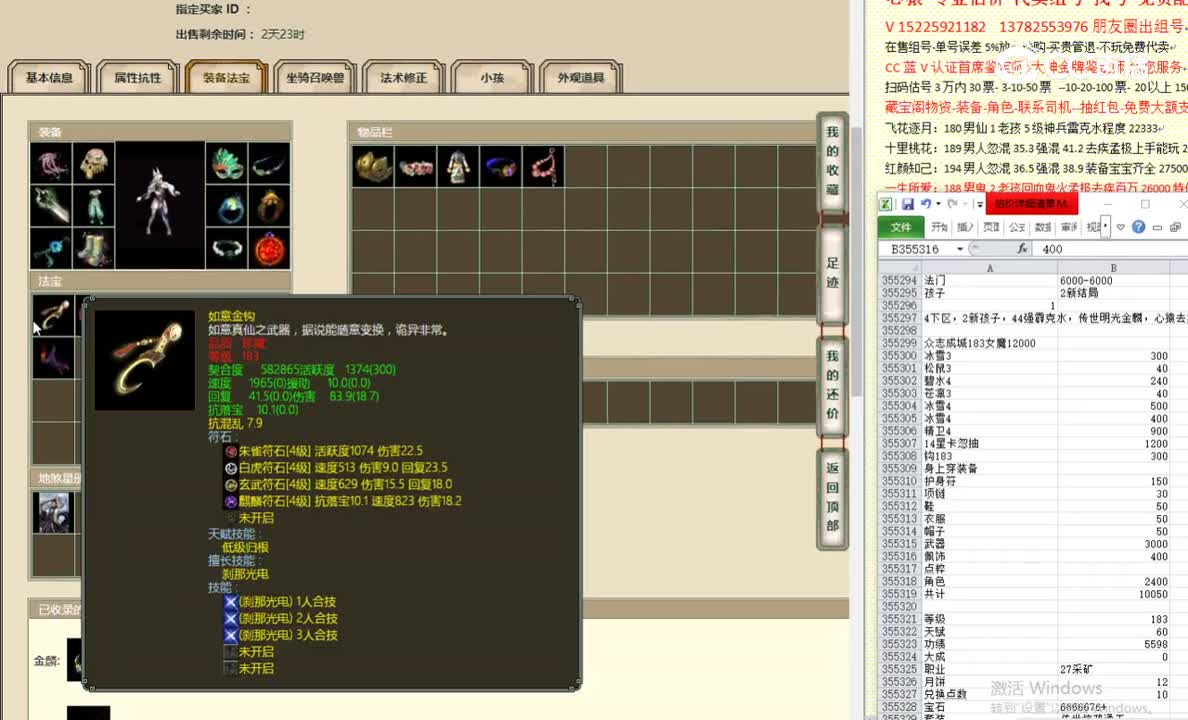Click the Save icon in Excel quick access toolbar
The height and width of the screenshot is (720, 1188).
[908, 205]
